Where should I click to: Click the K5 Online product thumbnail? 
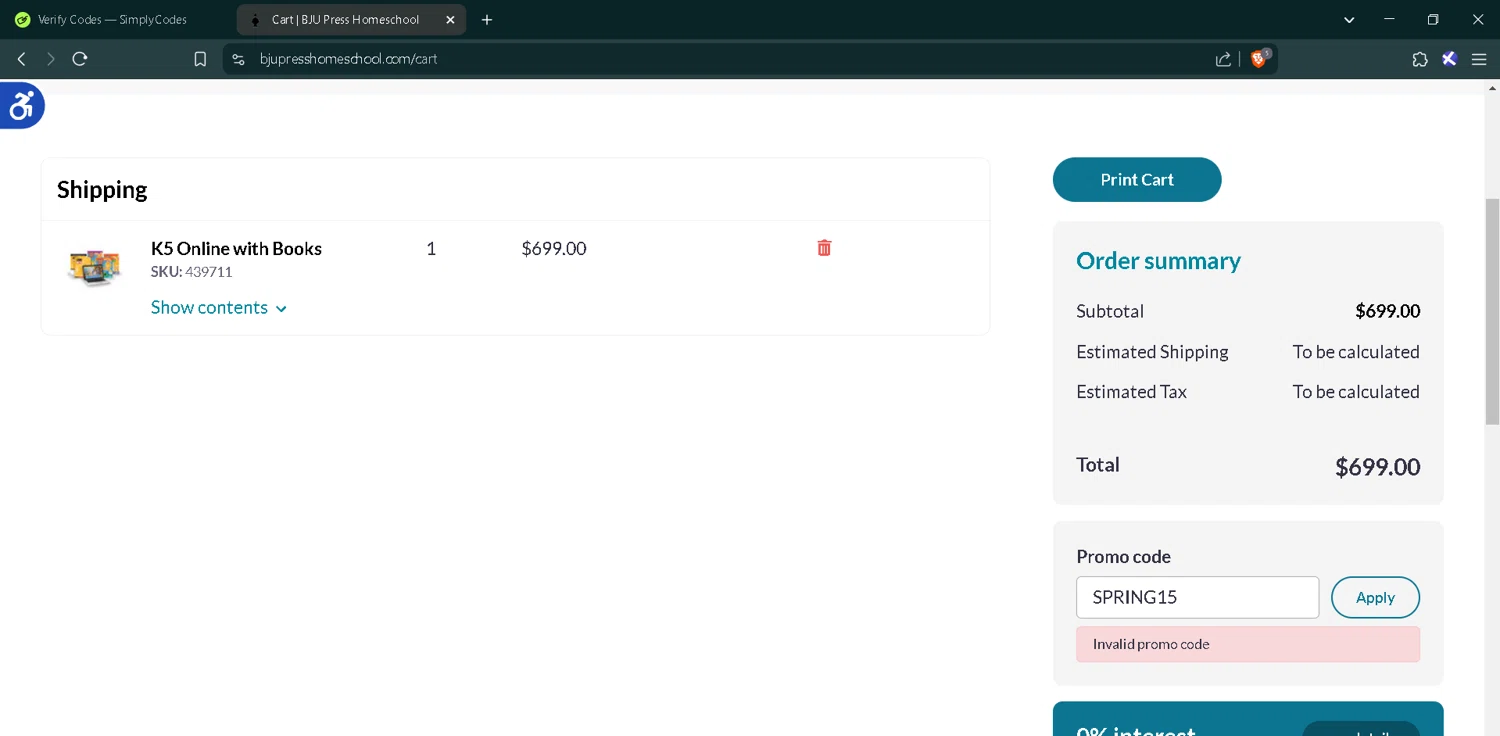pyautogui.click(x=94, y=267)
